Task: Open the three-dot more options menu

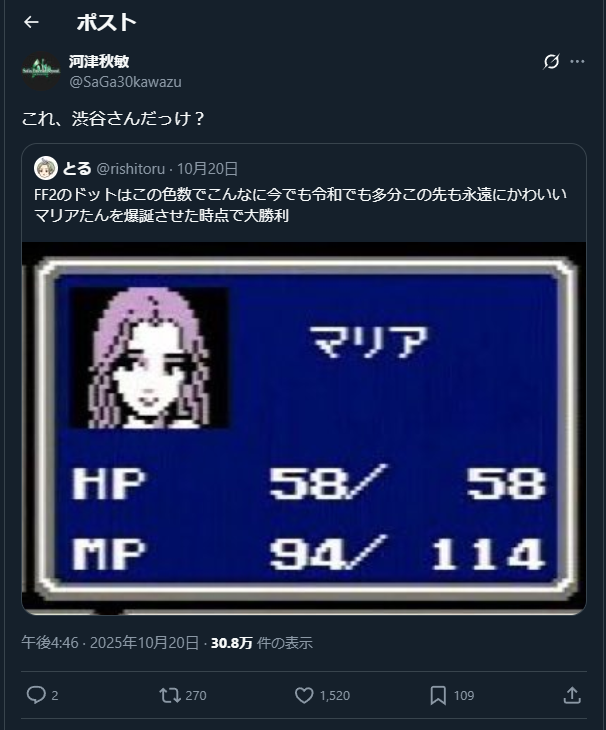Action: [577, 61]
